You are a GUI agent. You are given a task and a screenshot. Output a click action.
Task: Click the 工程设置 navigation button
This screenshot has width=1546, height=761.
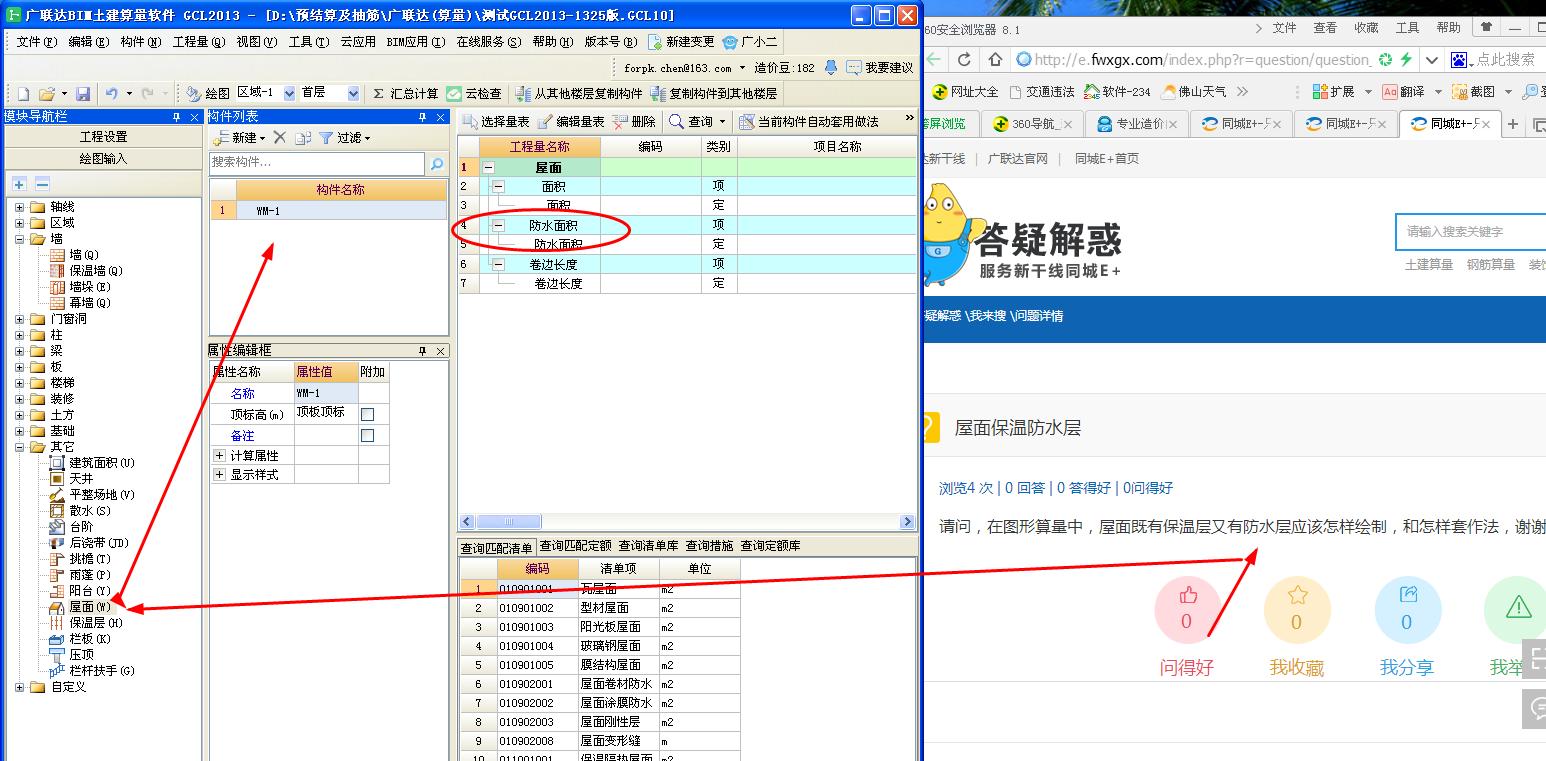click(104, 137)
